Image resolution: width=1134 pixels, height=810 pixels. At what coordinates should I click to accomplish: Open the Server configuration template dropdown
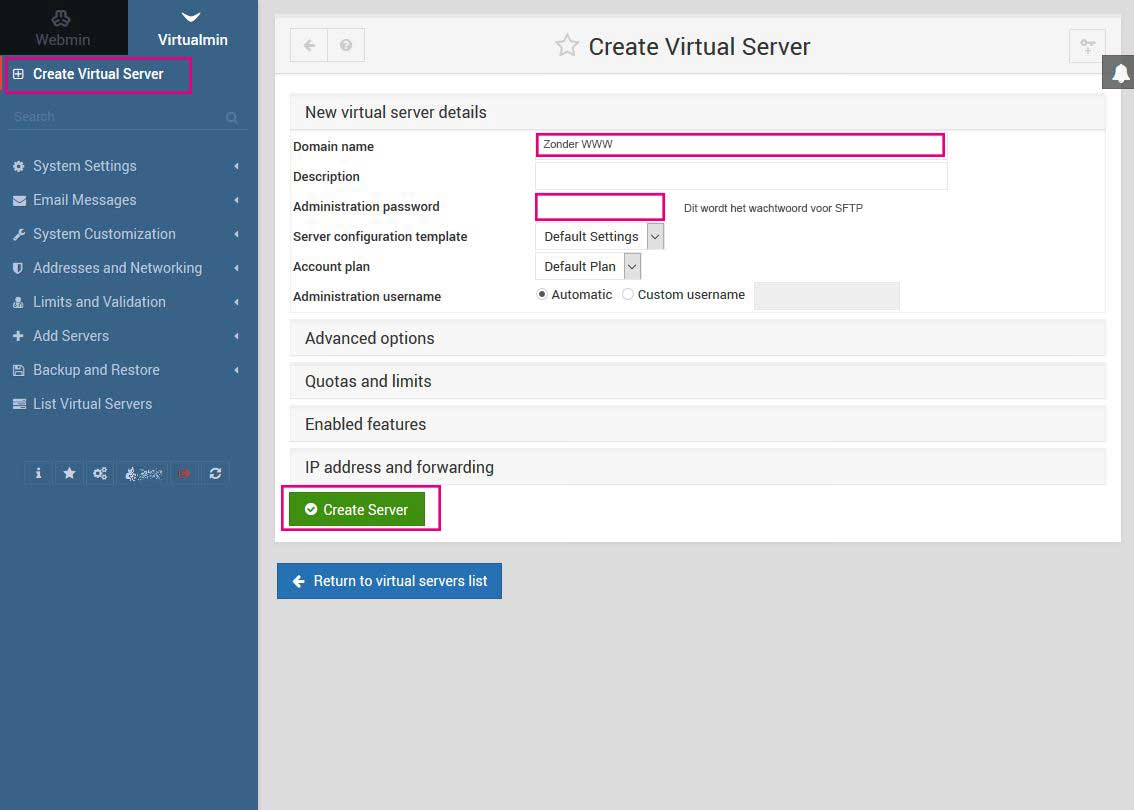[x=599, y=237]
